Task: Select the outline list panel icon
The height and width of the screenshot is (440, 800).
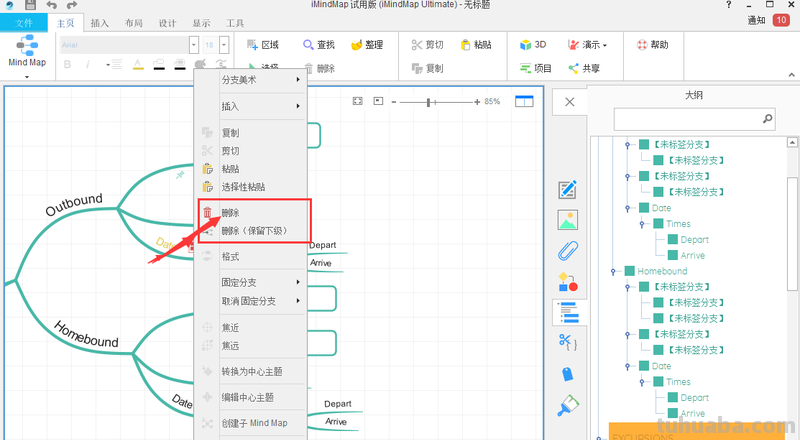Action: [569, 312]
